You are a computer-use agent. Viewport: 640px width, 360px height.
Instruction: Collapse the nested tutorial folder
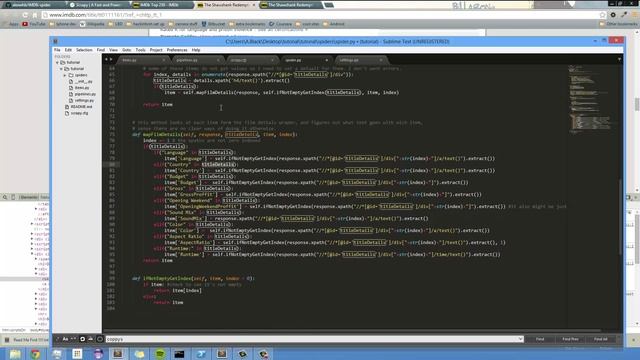pos(61,69)
